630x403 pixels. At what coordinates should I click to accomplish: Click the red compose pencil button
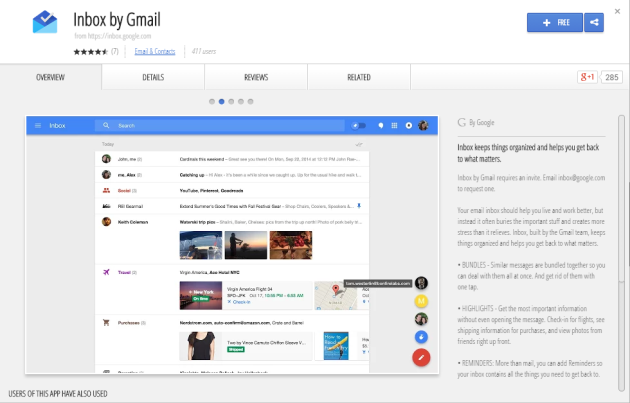[421, 357]
